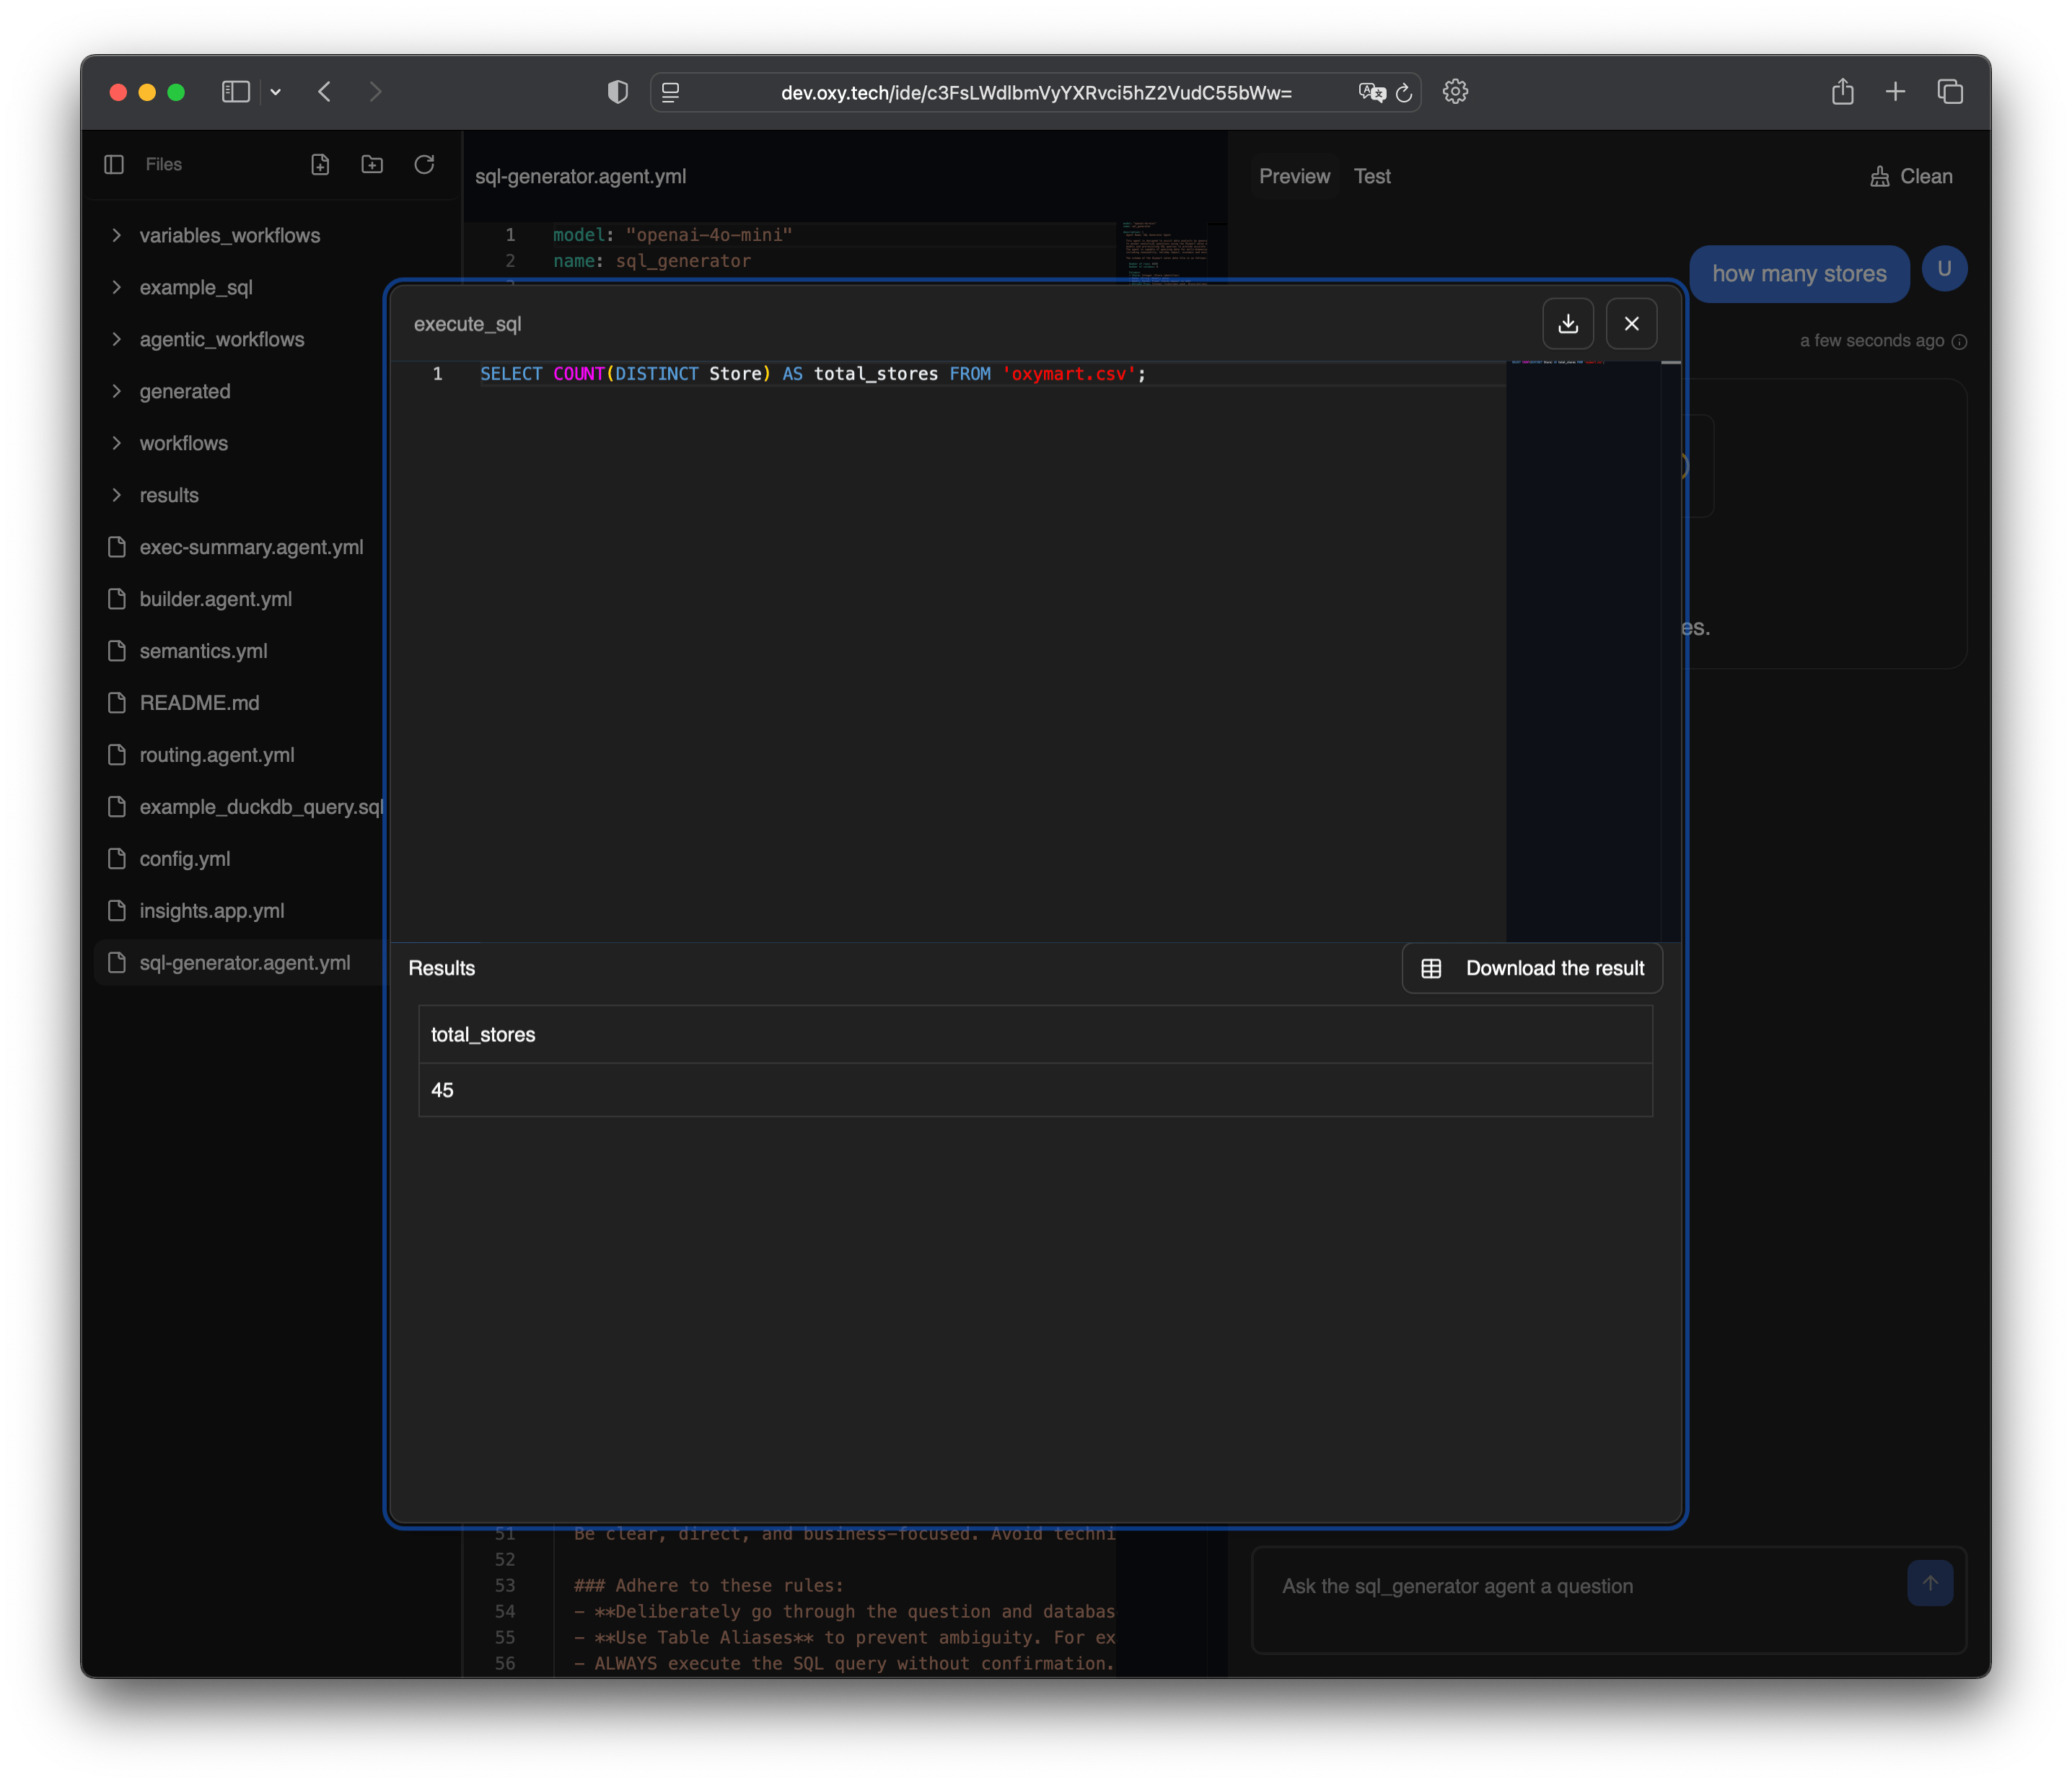Click the Safari share icon
Viewport: 2072px width, 1785px height.
[1842, 92]
